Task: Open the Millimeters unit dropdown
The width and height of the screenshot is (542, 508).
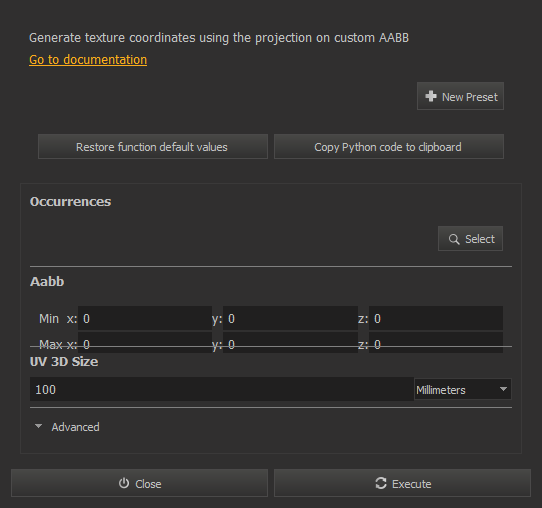Action: point(463,389)
